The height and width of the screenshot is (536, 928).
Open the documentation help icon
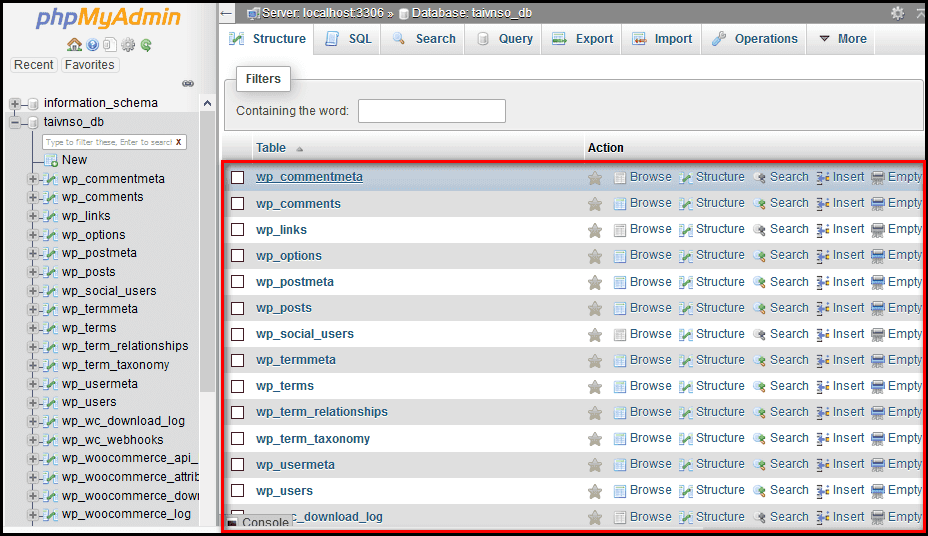tap(92, 44)
